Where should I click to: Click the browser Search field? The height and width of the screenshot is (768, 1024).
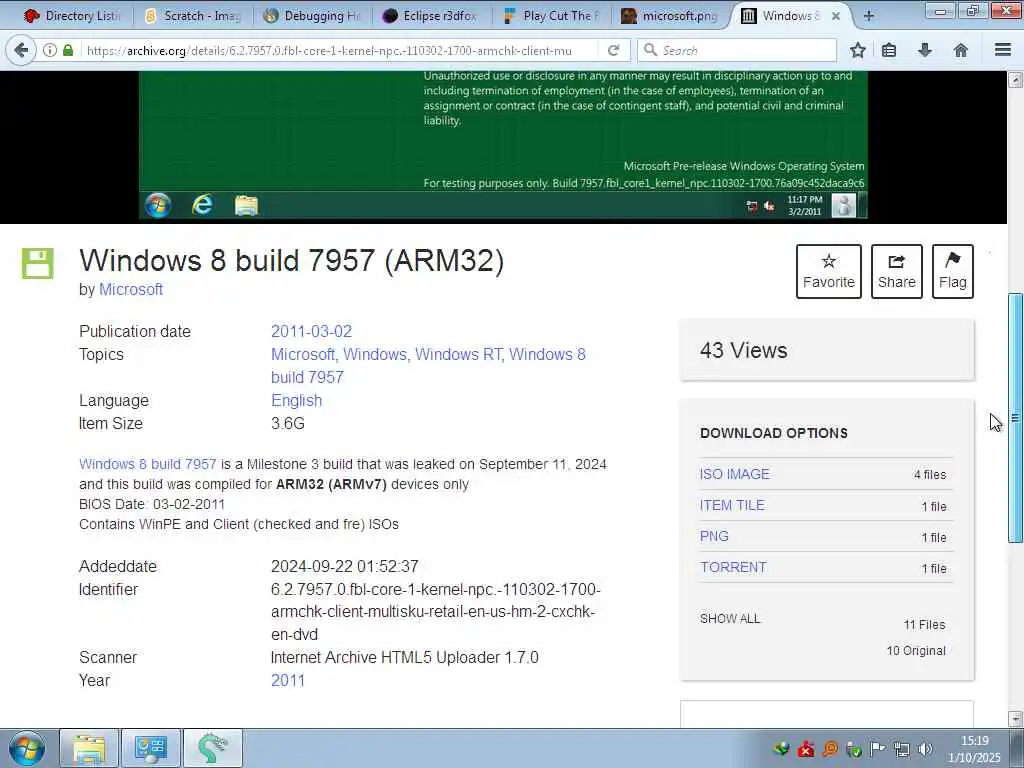[737, 50]
